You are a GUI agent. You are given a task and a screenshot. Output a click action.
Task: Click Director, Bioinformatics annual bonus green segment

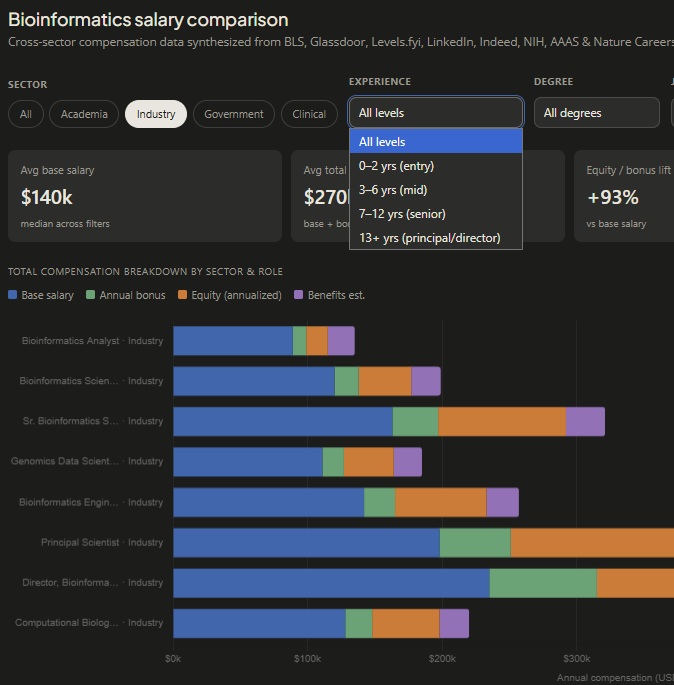[543, 583]
